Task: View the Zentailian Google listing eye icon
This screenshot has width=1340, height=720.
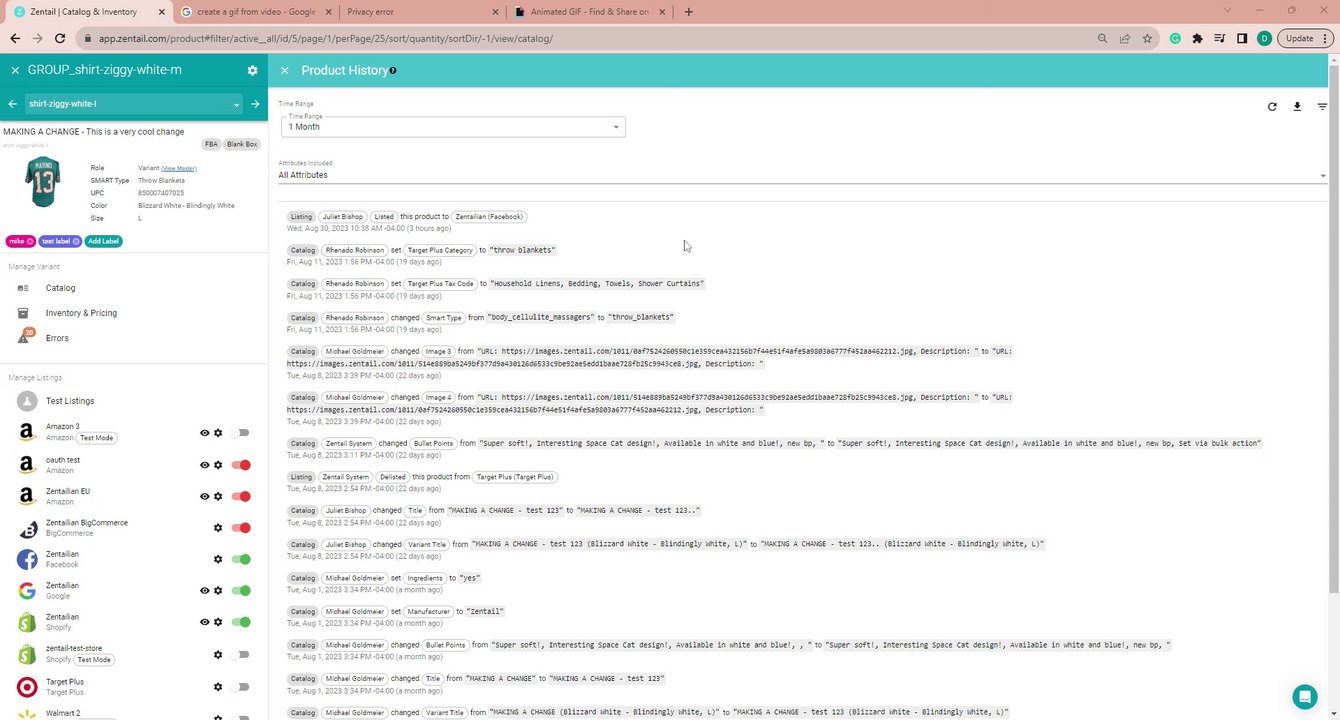Action: coord(204,590)
